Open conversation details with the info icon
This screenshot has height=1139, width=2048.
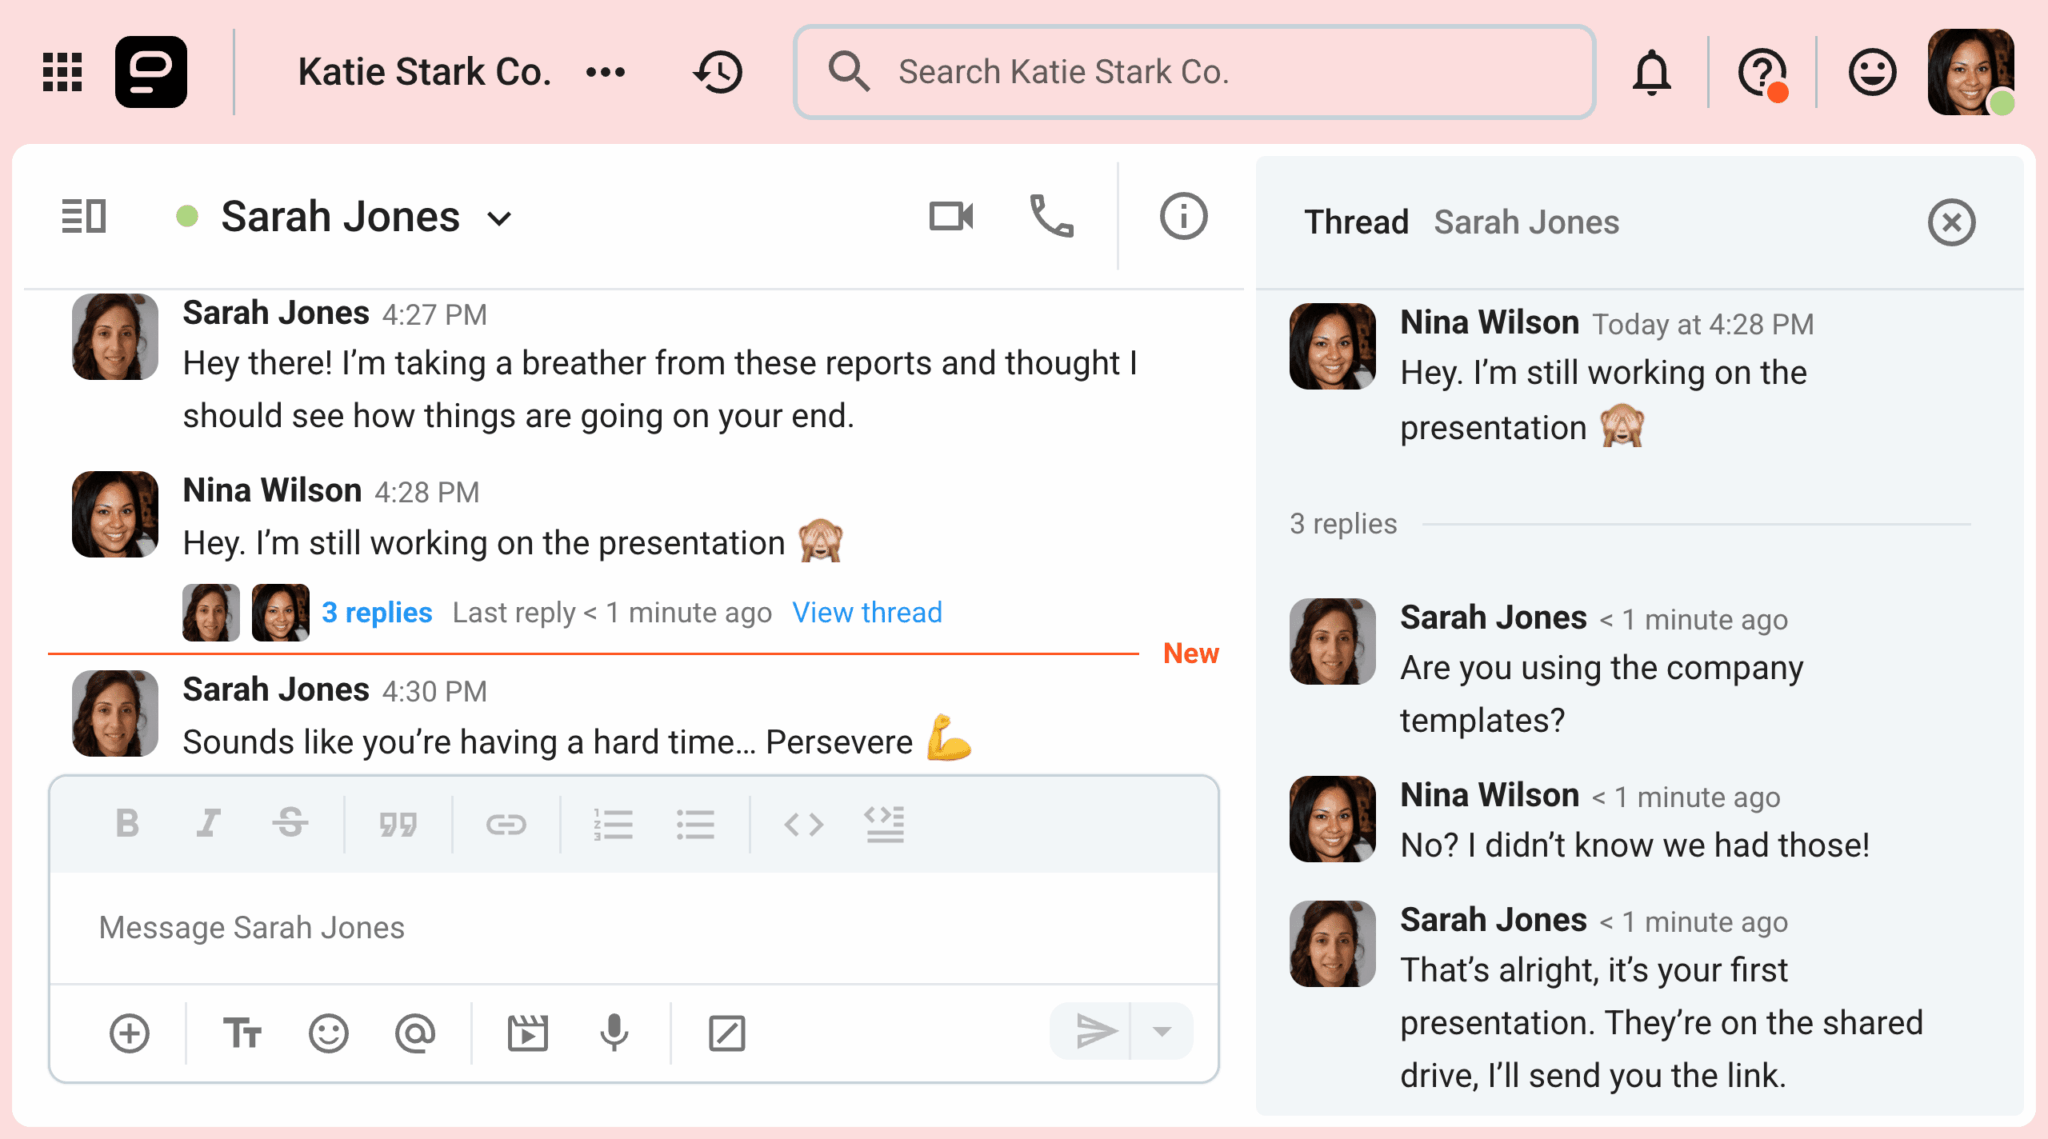[1182, 216]
